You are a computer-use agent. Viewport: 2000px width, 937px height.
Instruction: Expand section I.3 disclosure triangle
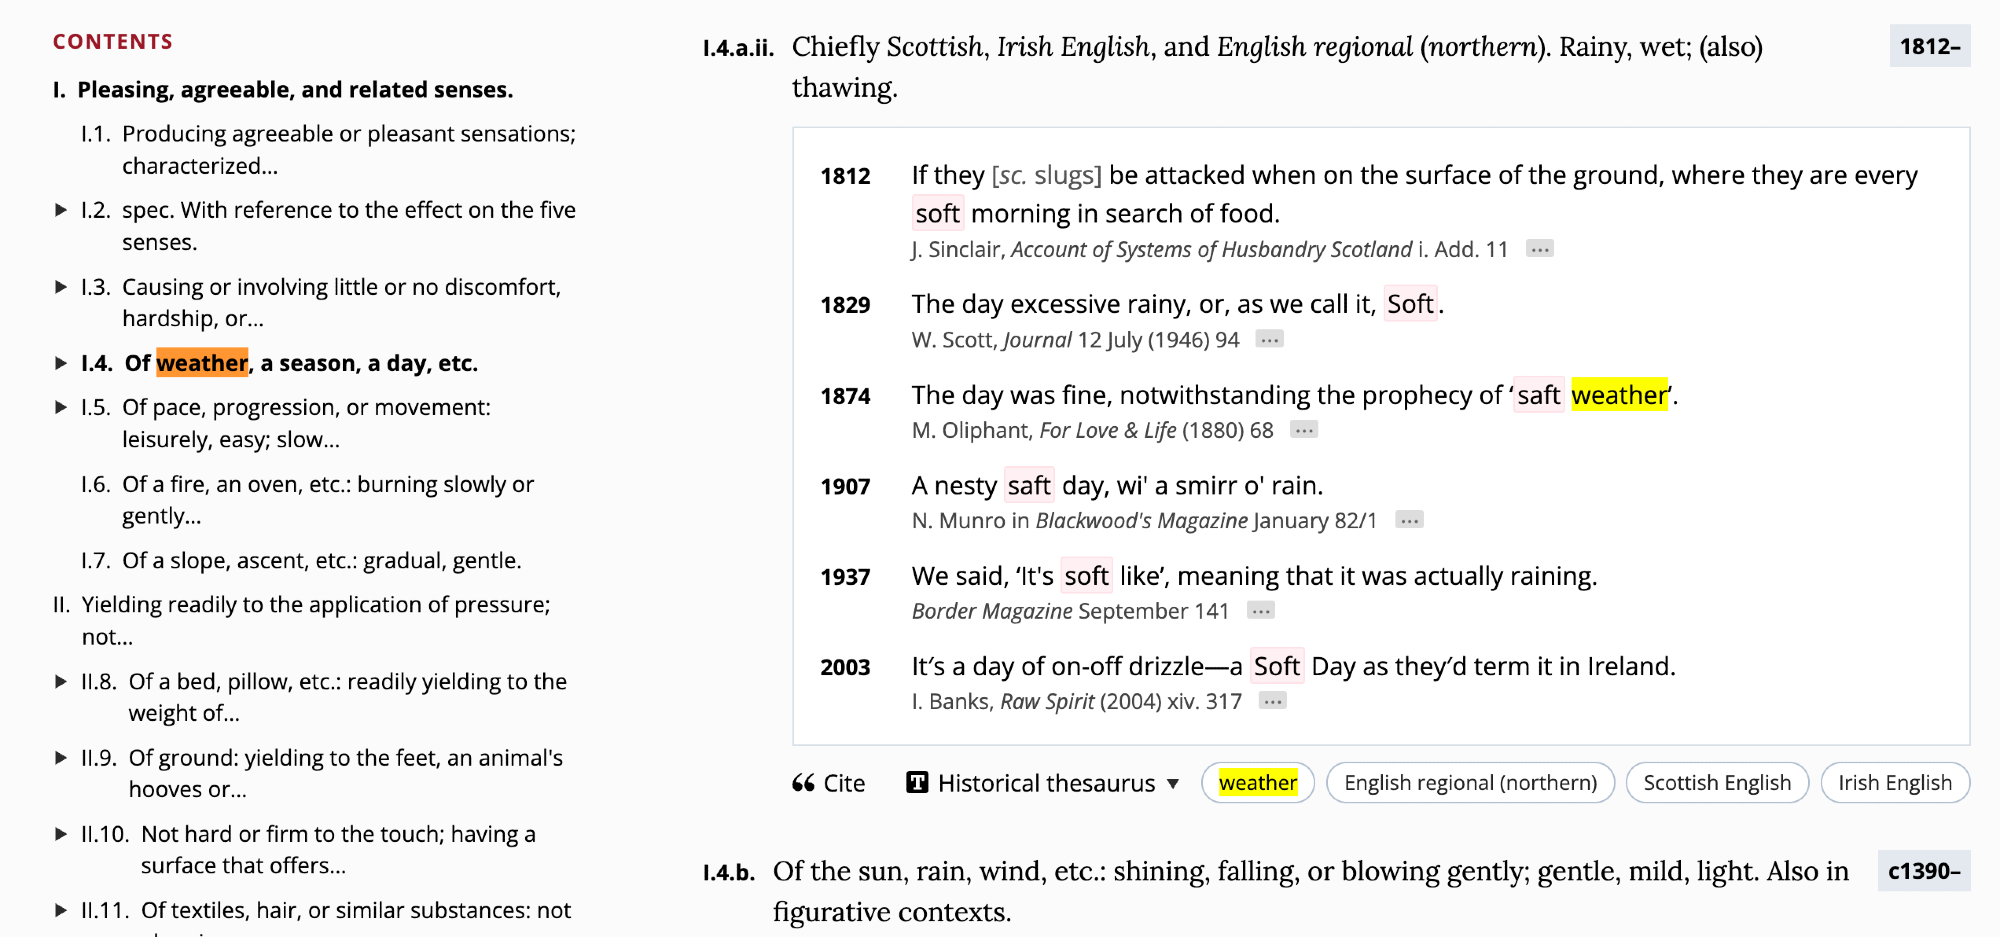(x=61, y=287)
